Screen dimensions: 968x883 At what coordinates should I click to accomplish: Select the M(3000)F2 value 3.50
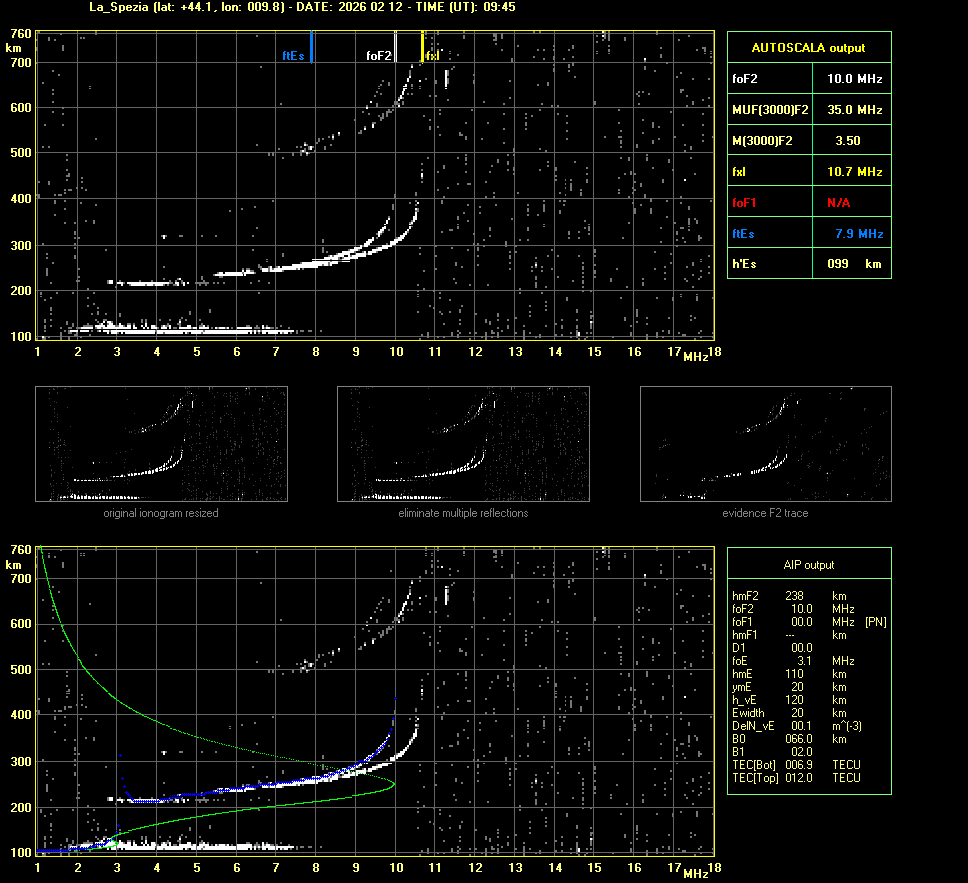pos(848,140)
